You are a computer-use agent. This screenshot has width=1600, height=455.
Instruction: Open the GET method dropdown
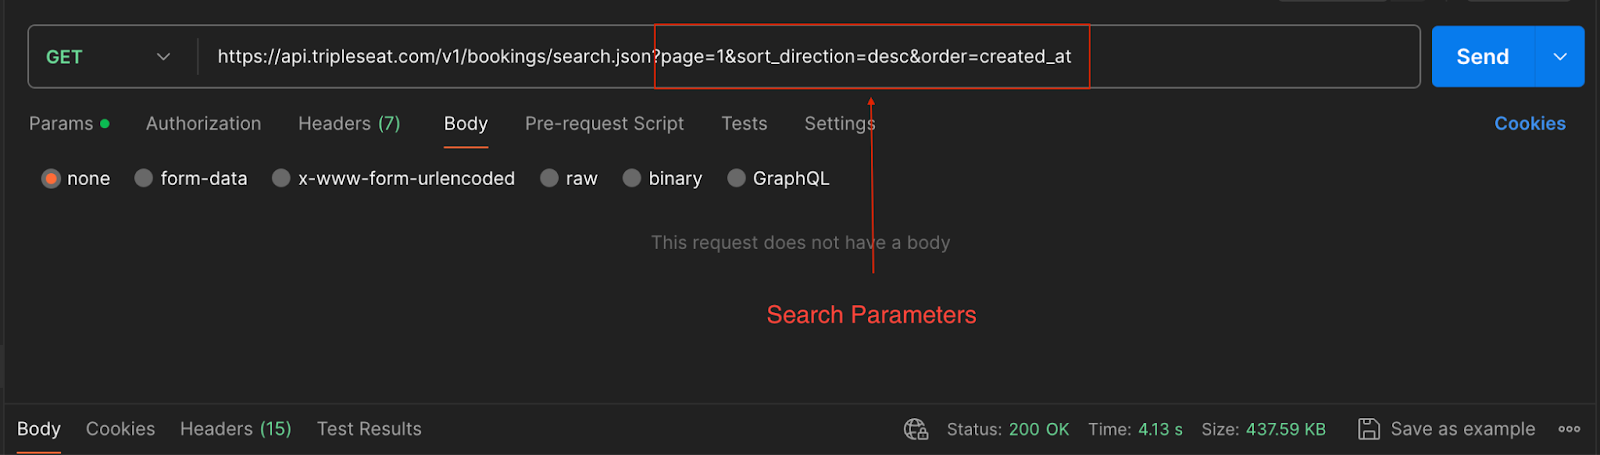pyautogui.click(x=108, y=57)
